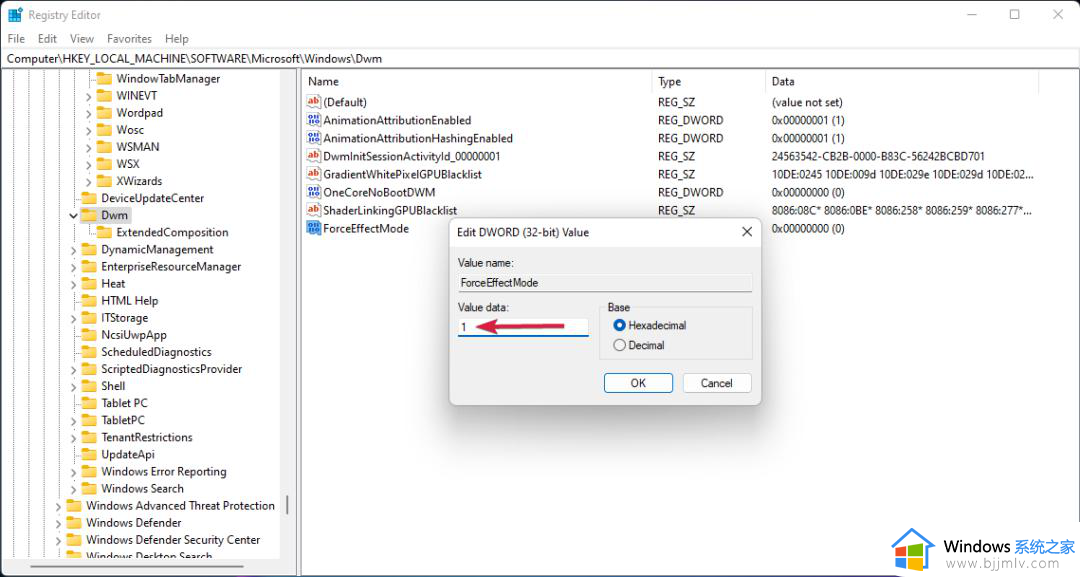Click the ScheduledDiagnostics folder icon
This screenshot has width=1080, height=577.
[89, 352]
